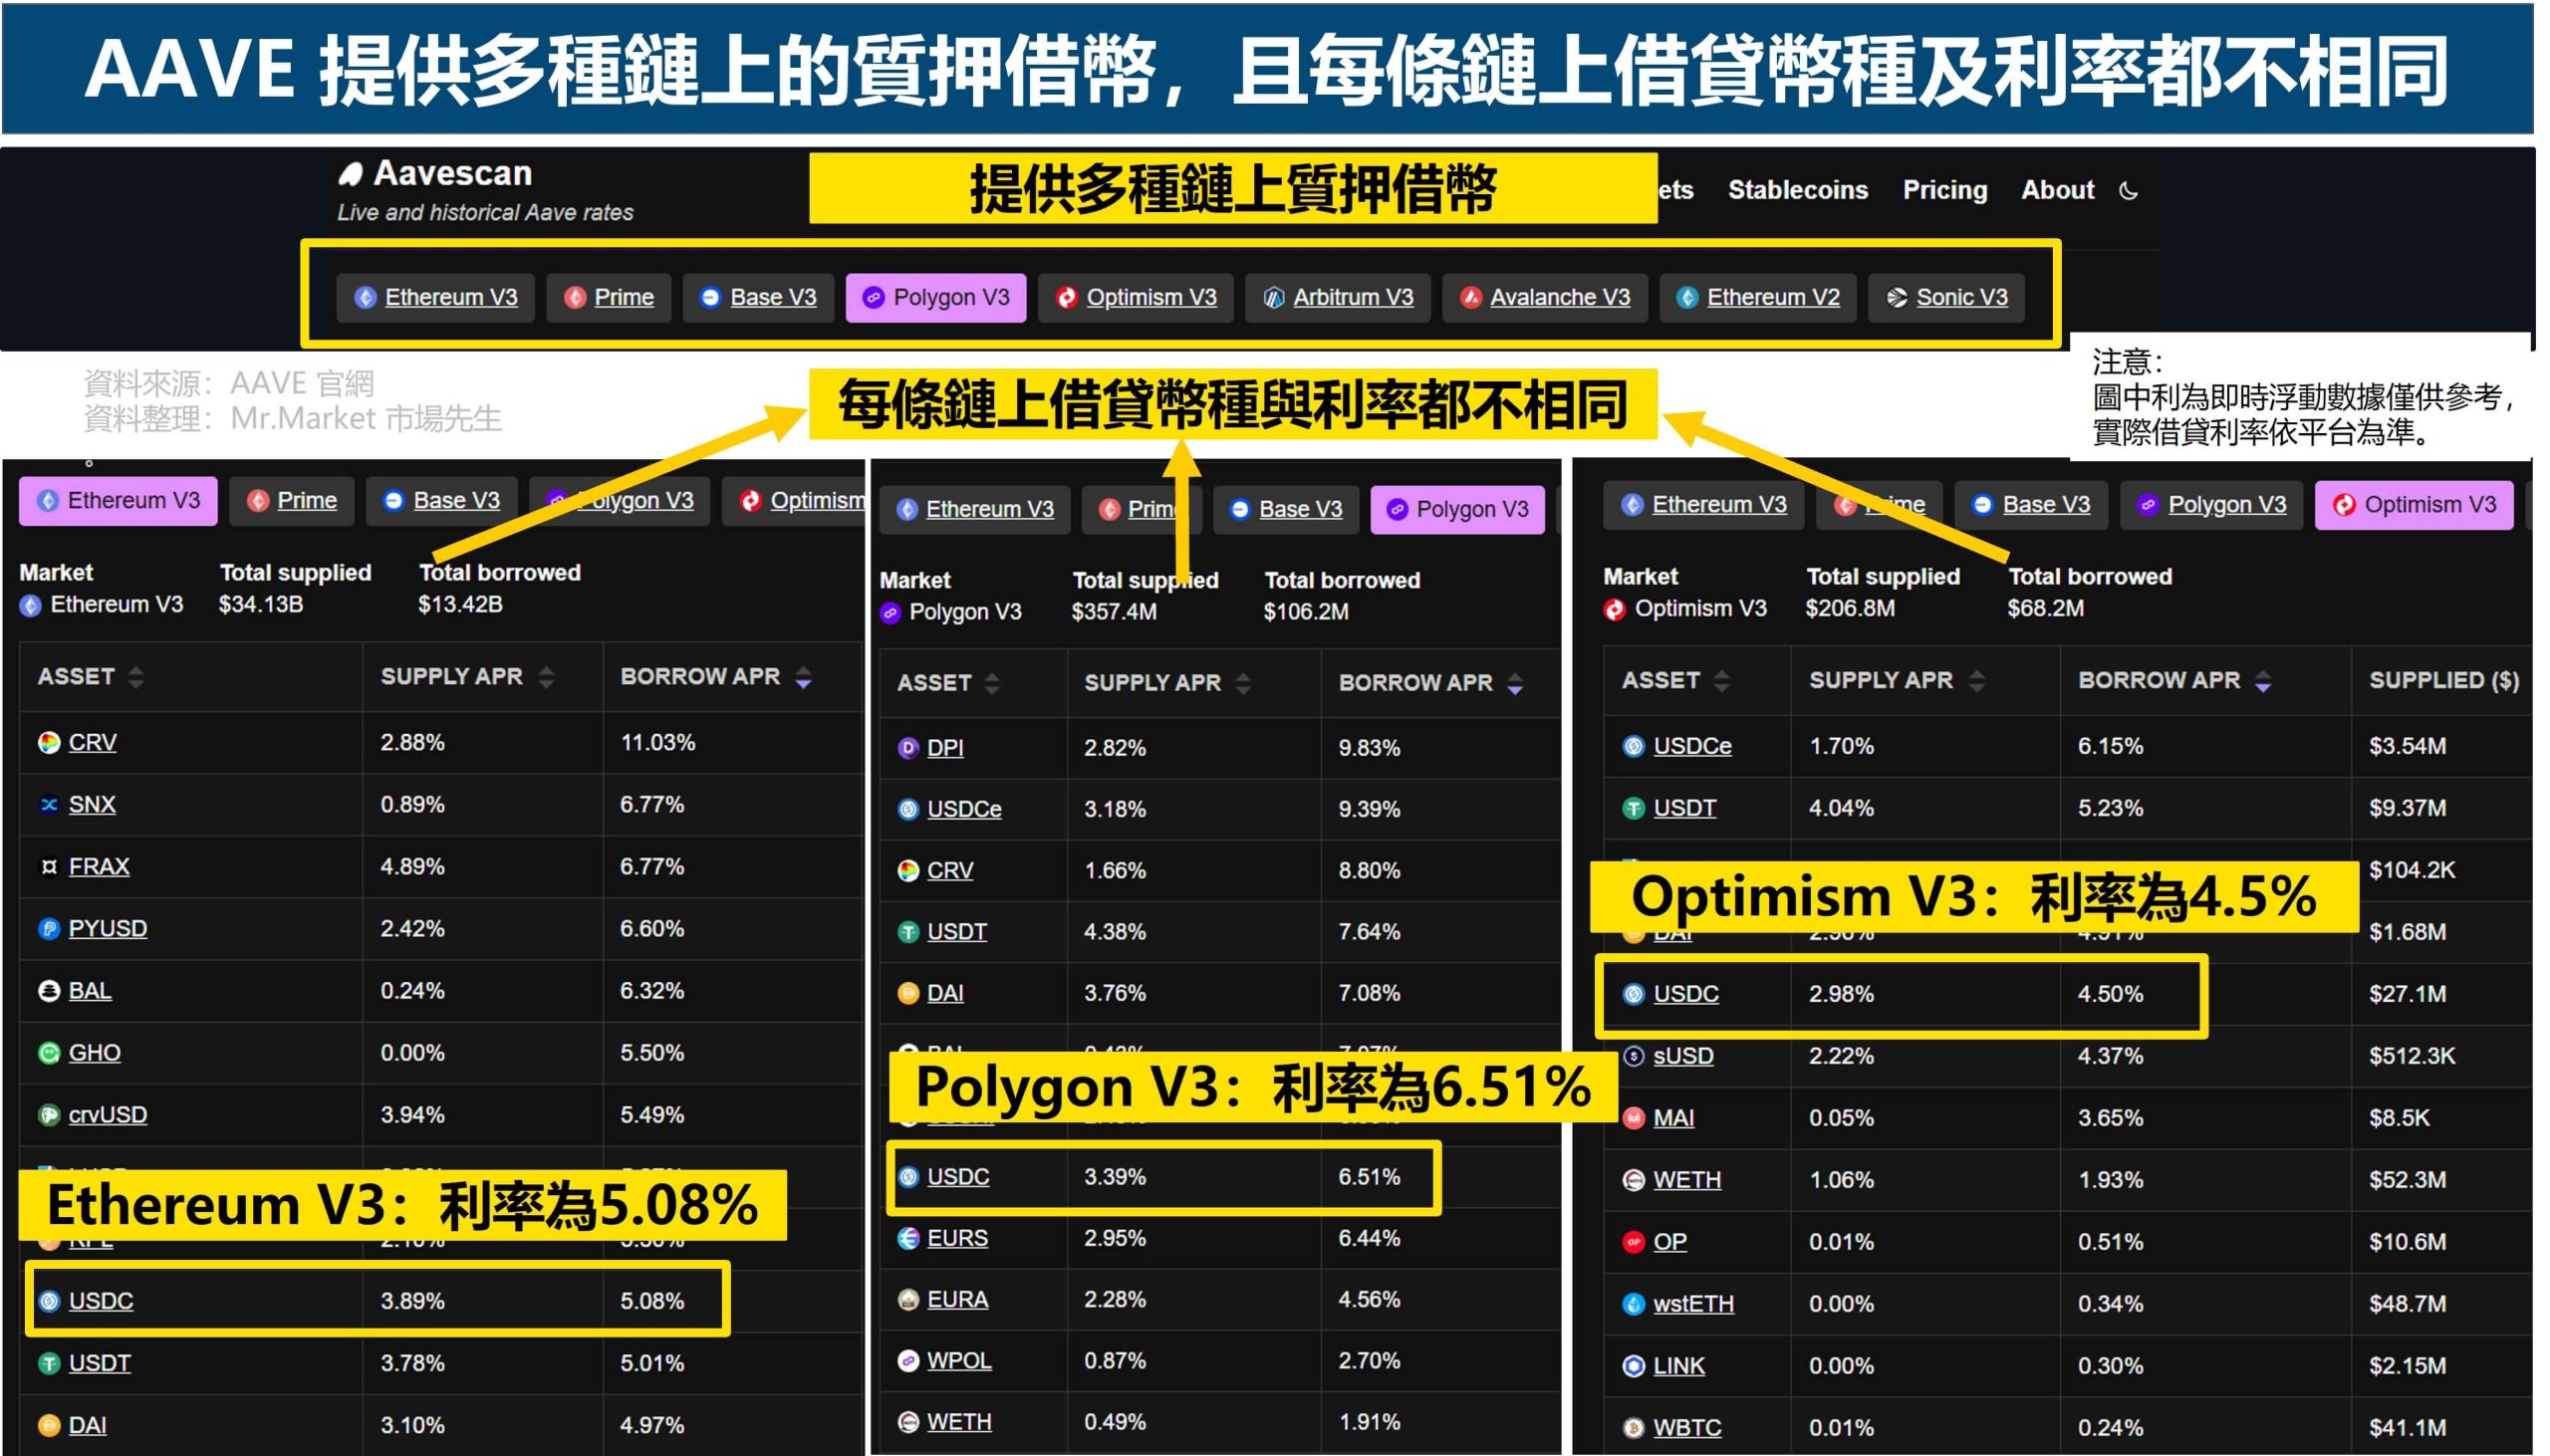Image resolution: width=2550 pixels, height=1456 pixels.
Task: Click USDCe token icon in Optimism panel
Action: tap(1633, 745)
